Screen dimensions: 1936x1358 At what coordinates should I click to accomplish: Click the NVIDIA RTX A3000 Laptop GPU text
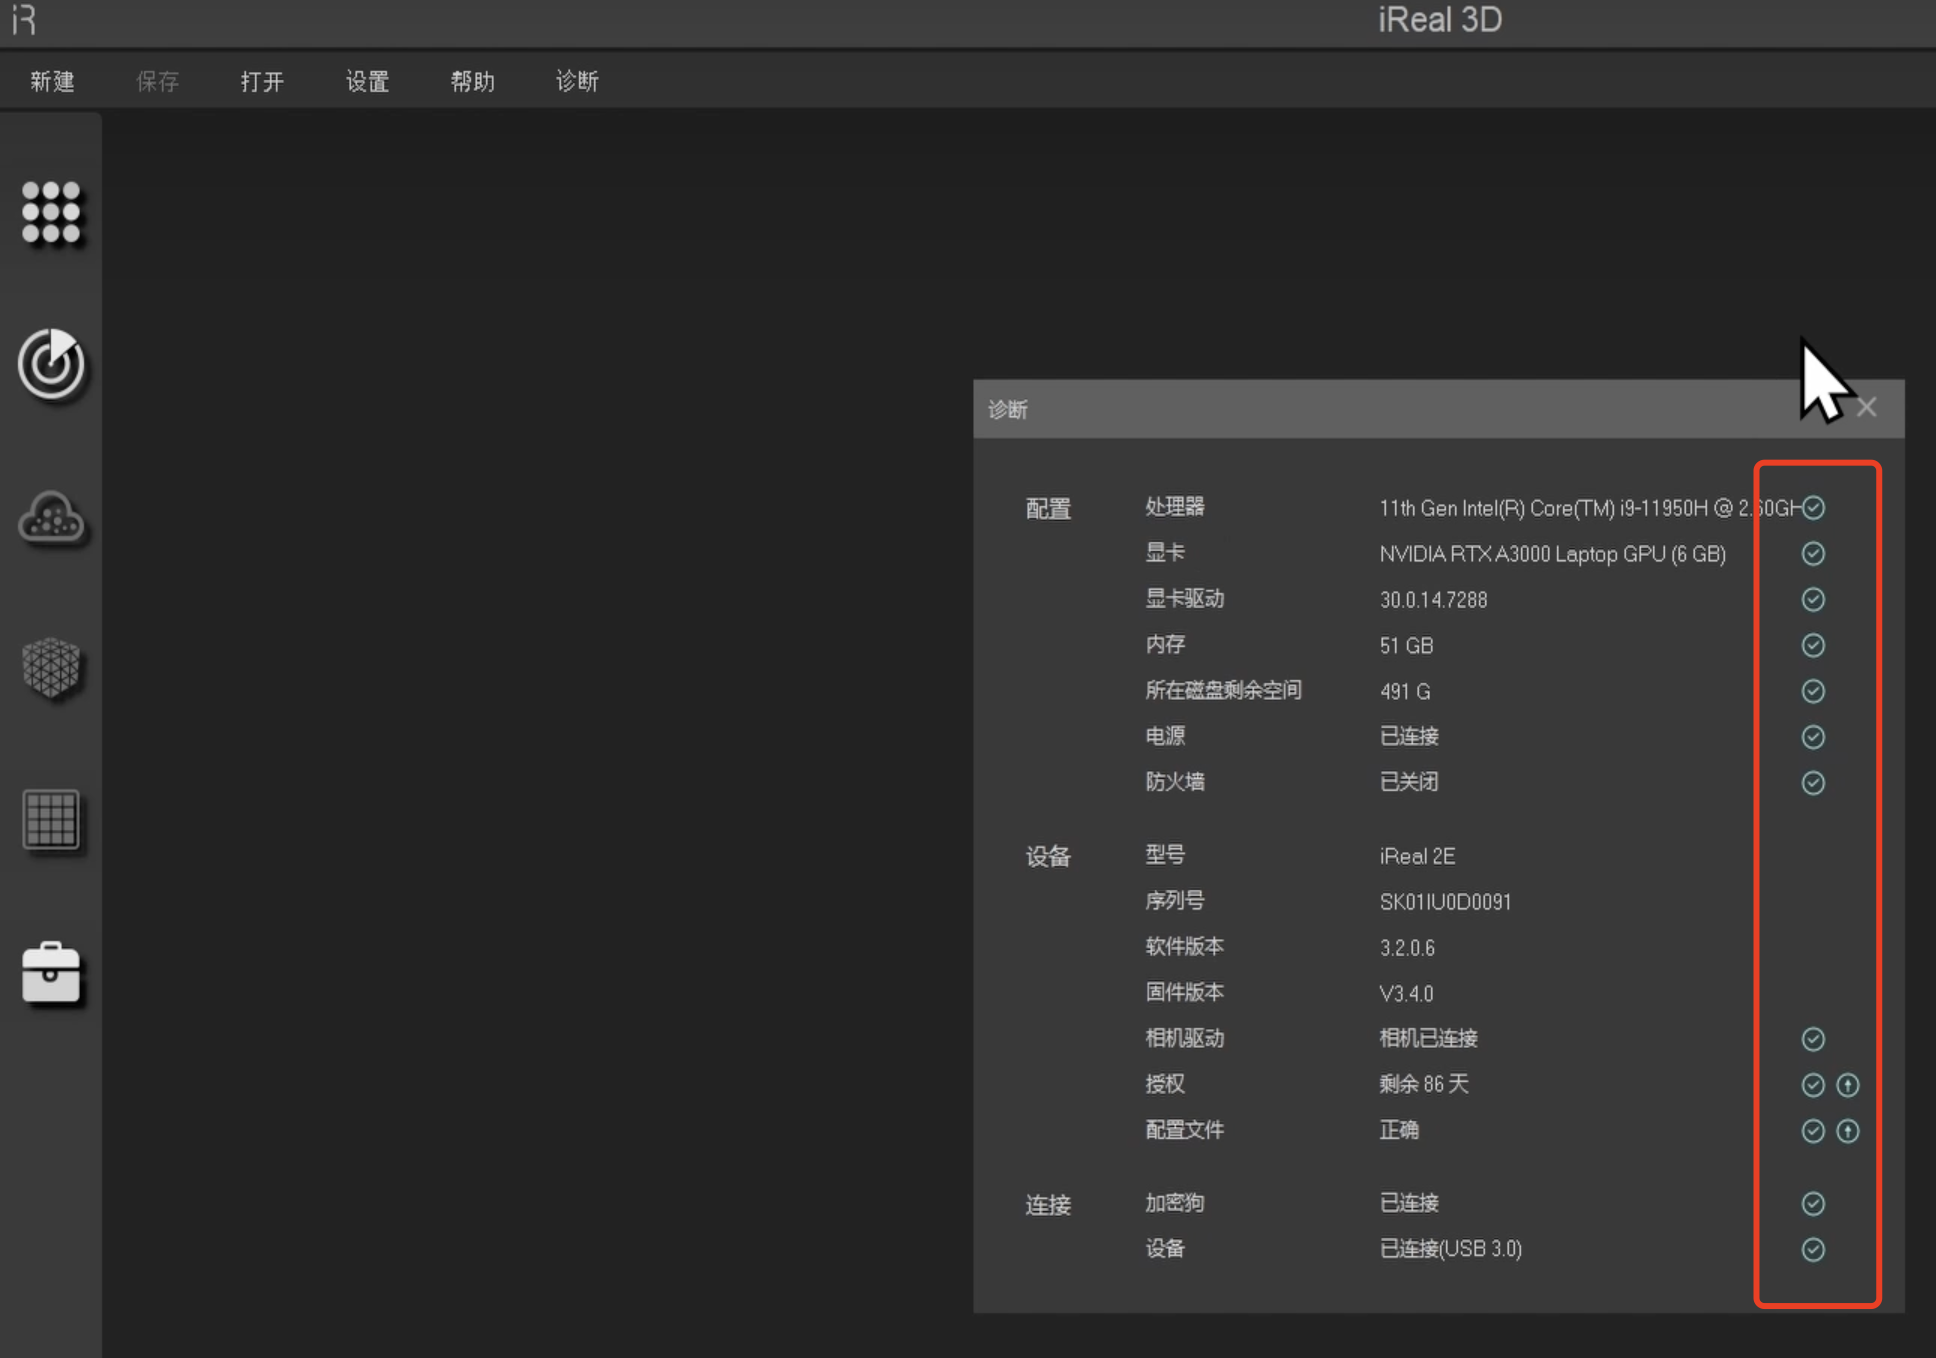(x=1553, y=554)
